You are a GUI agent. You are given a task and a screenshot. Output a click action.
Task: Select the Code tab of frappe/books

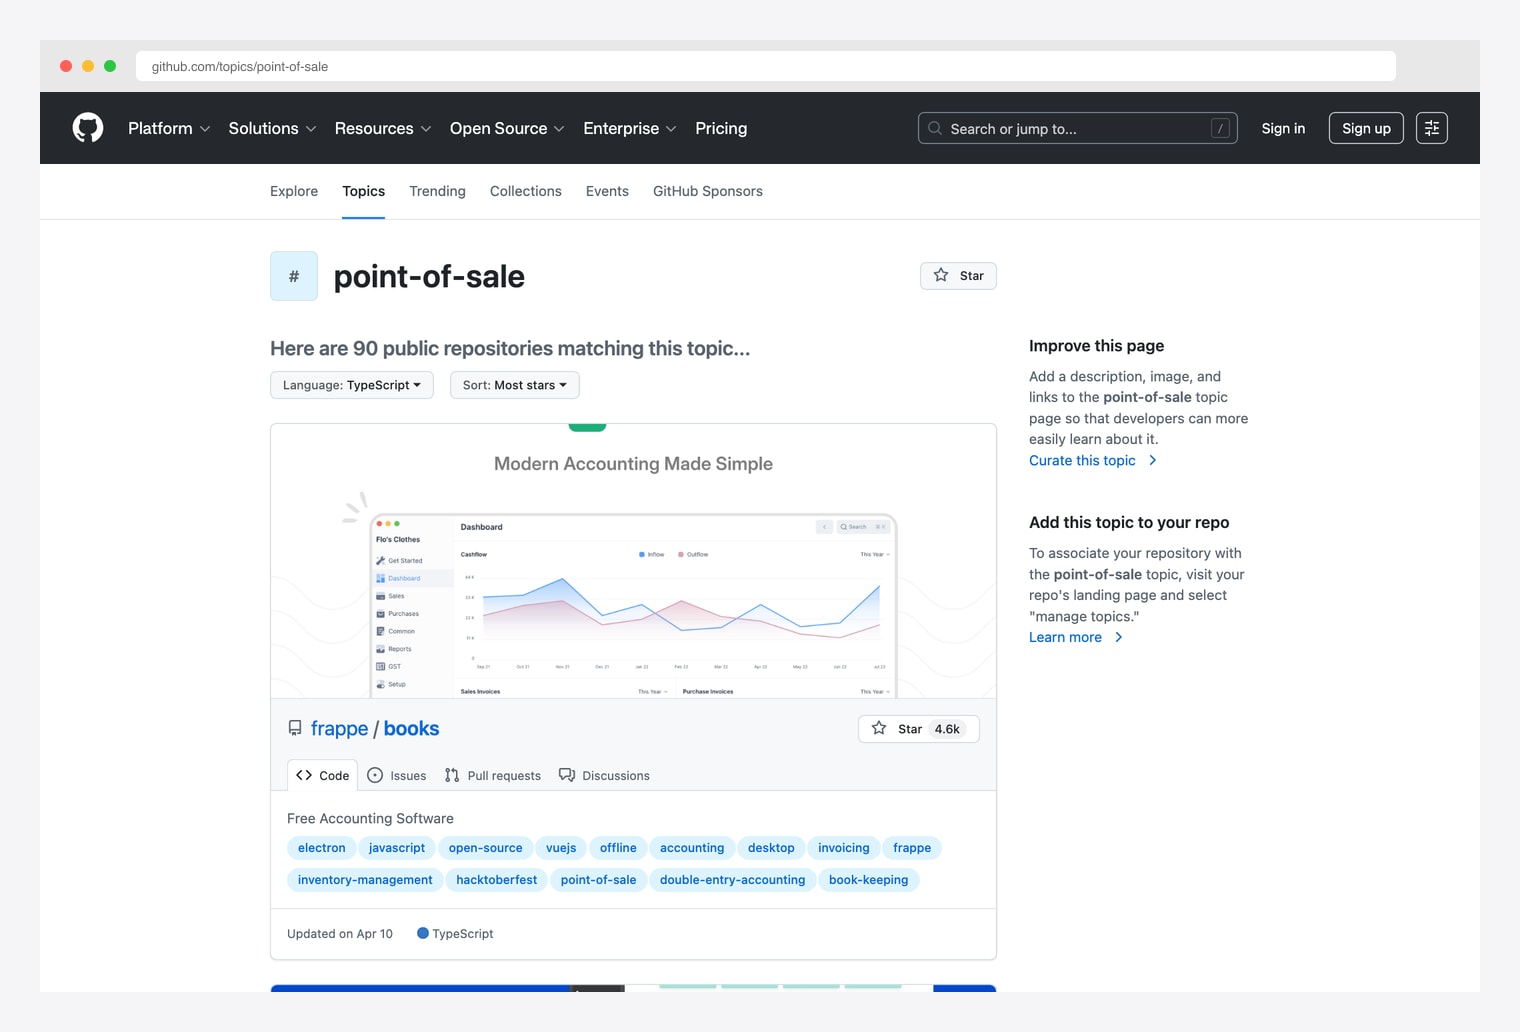point(322,775)
